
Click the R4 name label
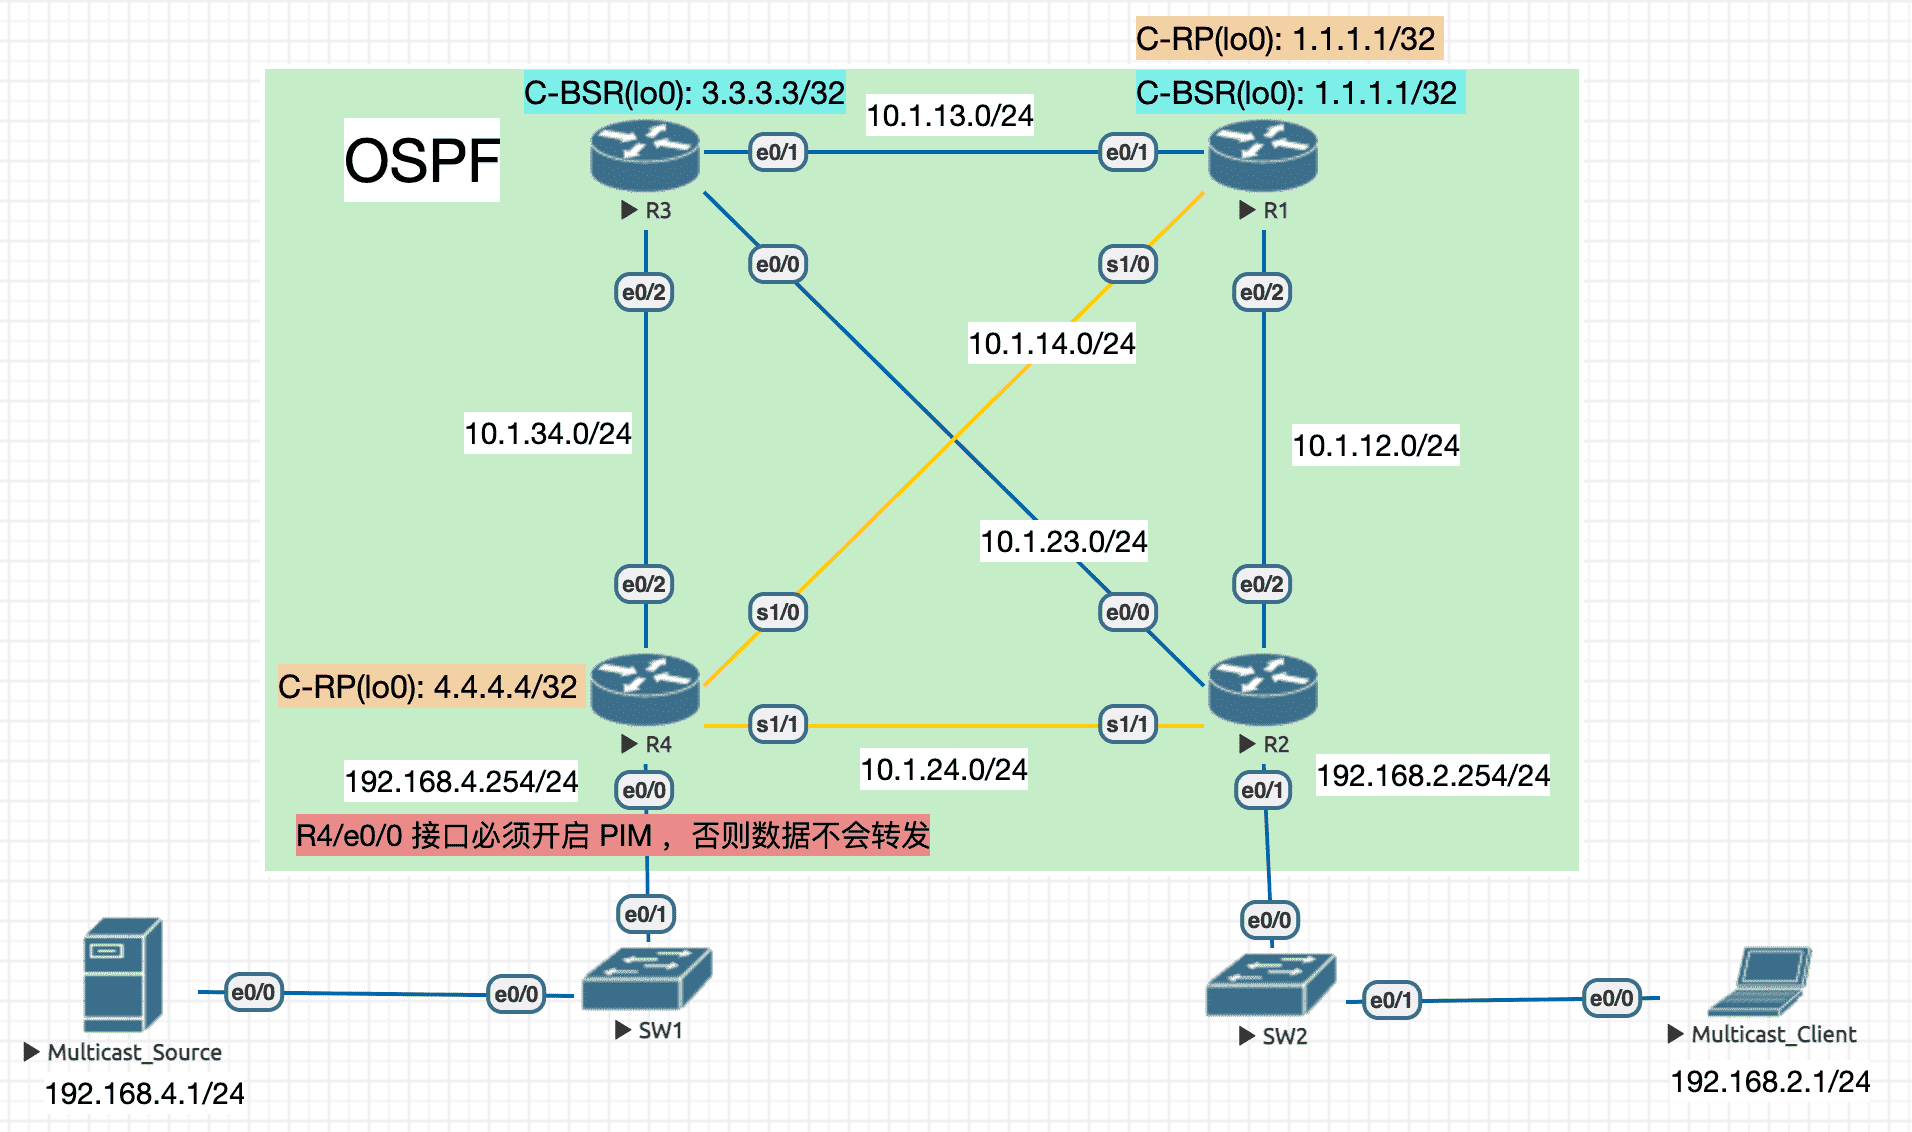click(658, 744)
